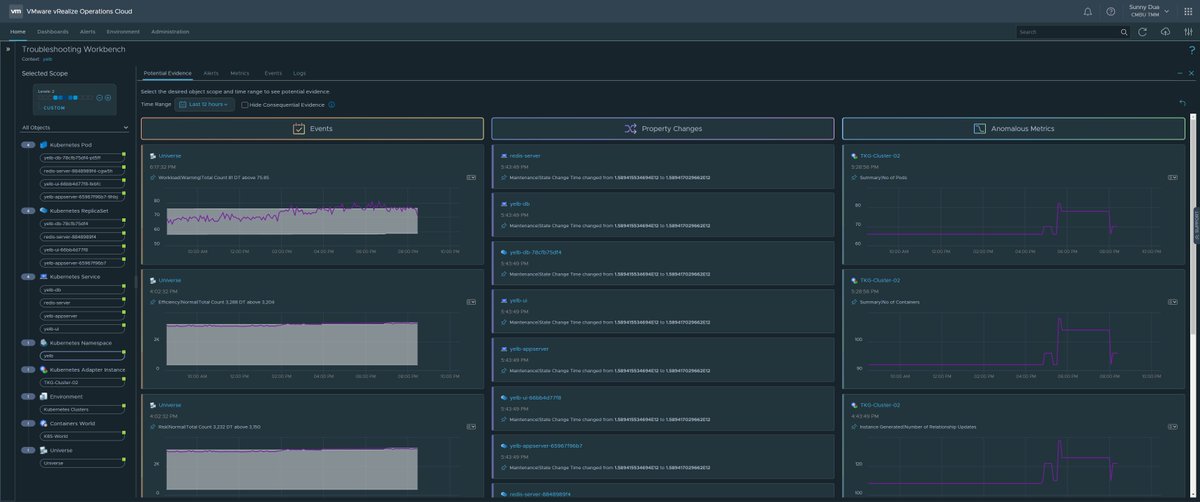
Task: Click the cloud upload icon
Action: pos(1166,32)
